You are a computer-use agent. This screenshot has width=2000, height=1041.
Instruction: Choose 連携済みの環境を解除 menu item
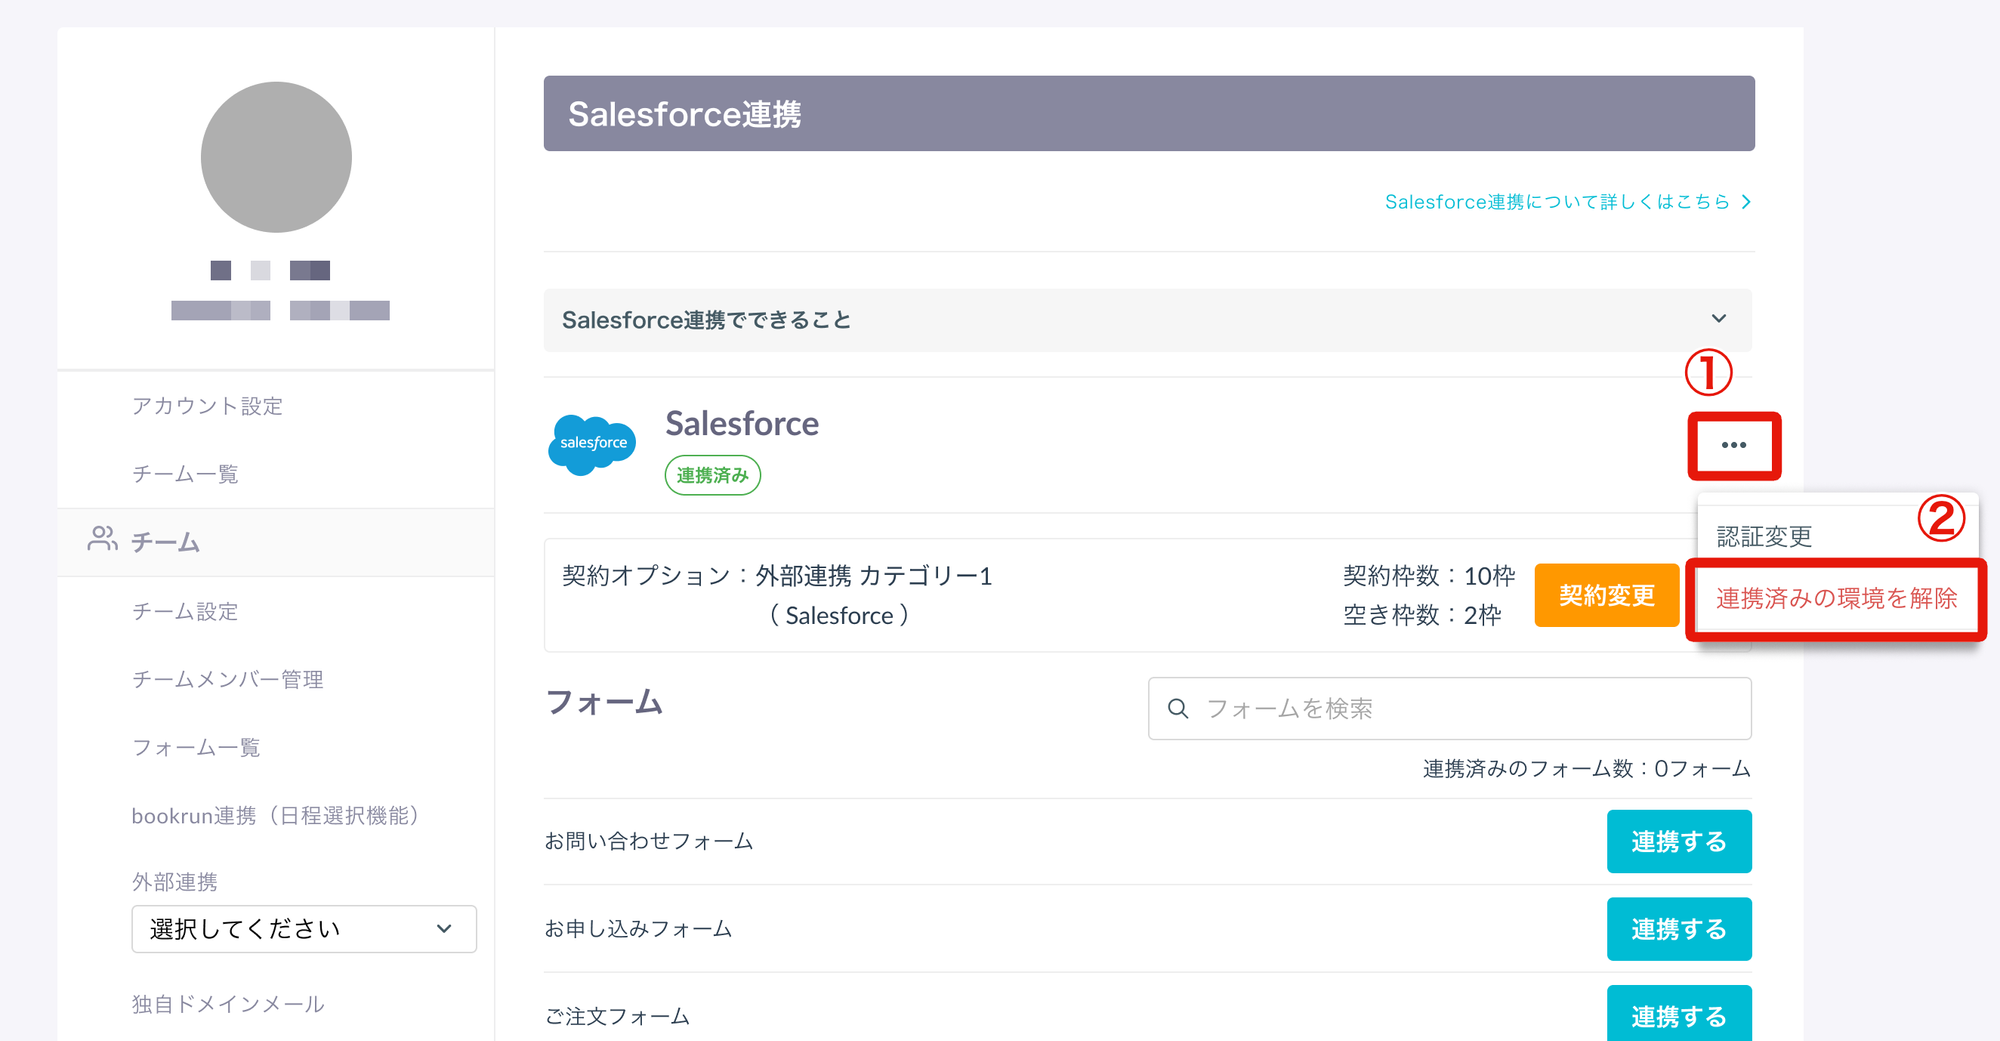click(x=1836, y=599)
